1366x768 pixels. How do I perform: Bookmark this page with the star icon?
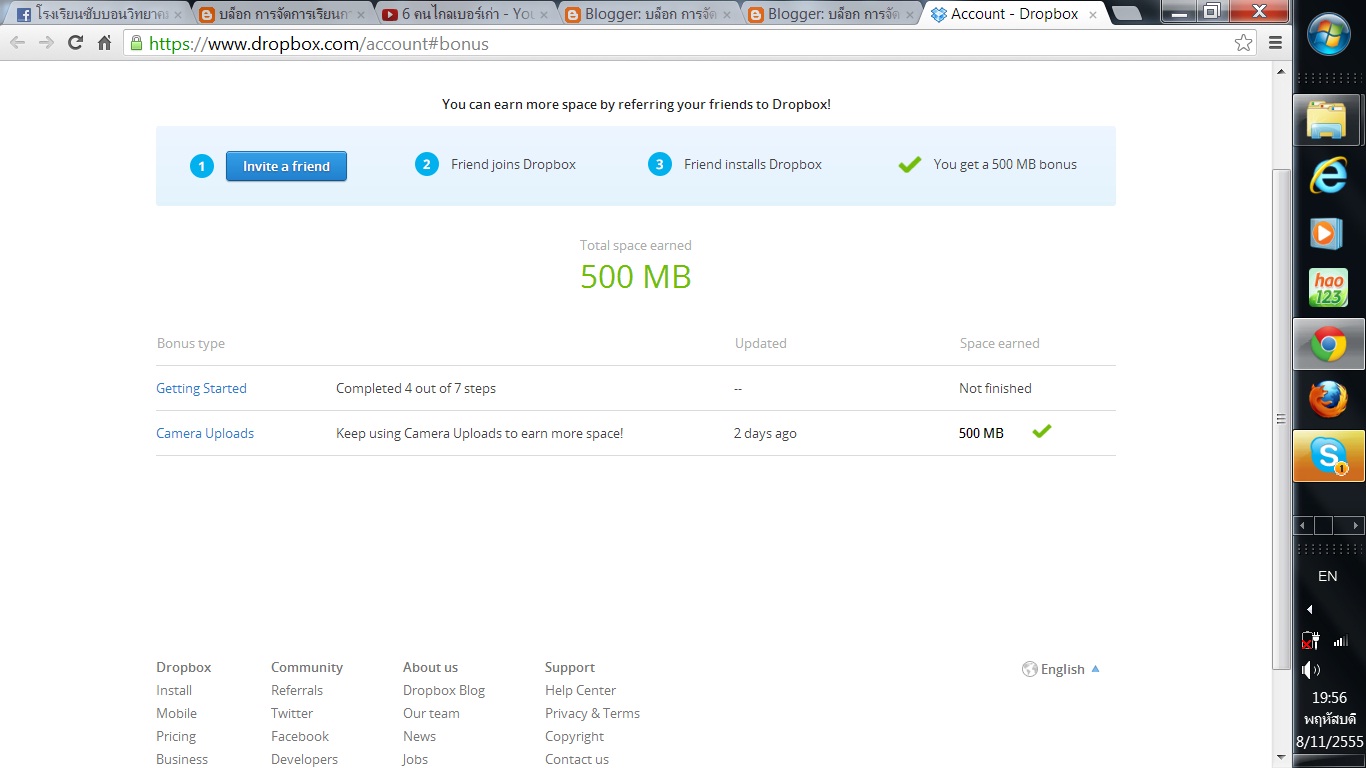click(1243, 43)
